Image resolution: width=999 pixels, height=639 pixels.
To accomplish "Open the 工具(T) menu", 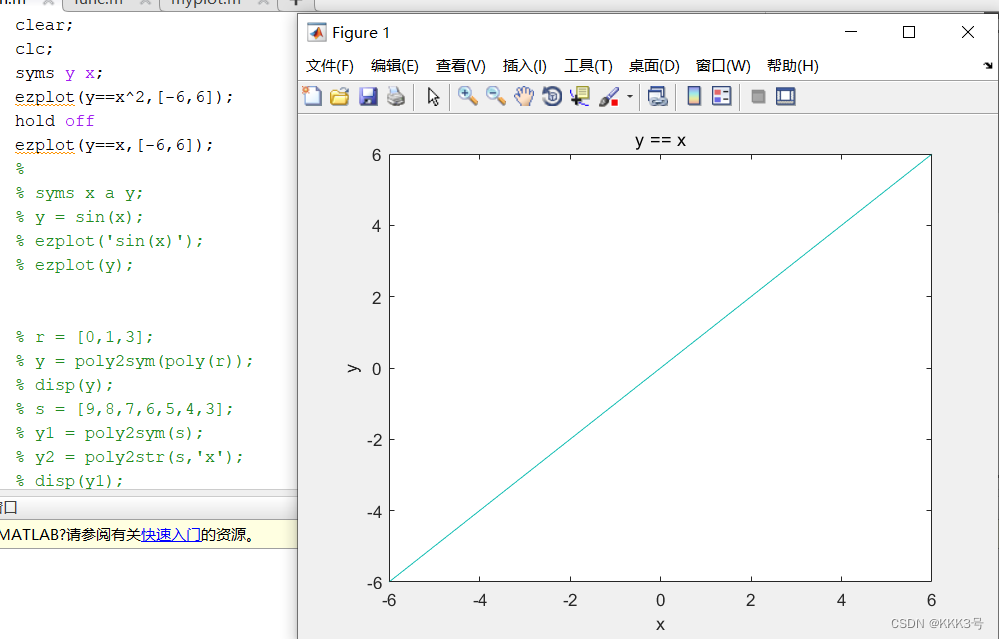I will point(588,66).
